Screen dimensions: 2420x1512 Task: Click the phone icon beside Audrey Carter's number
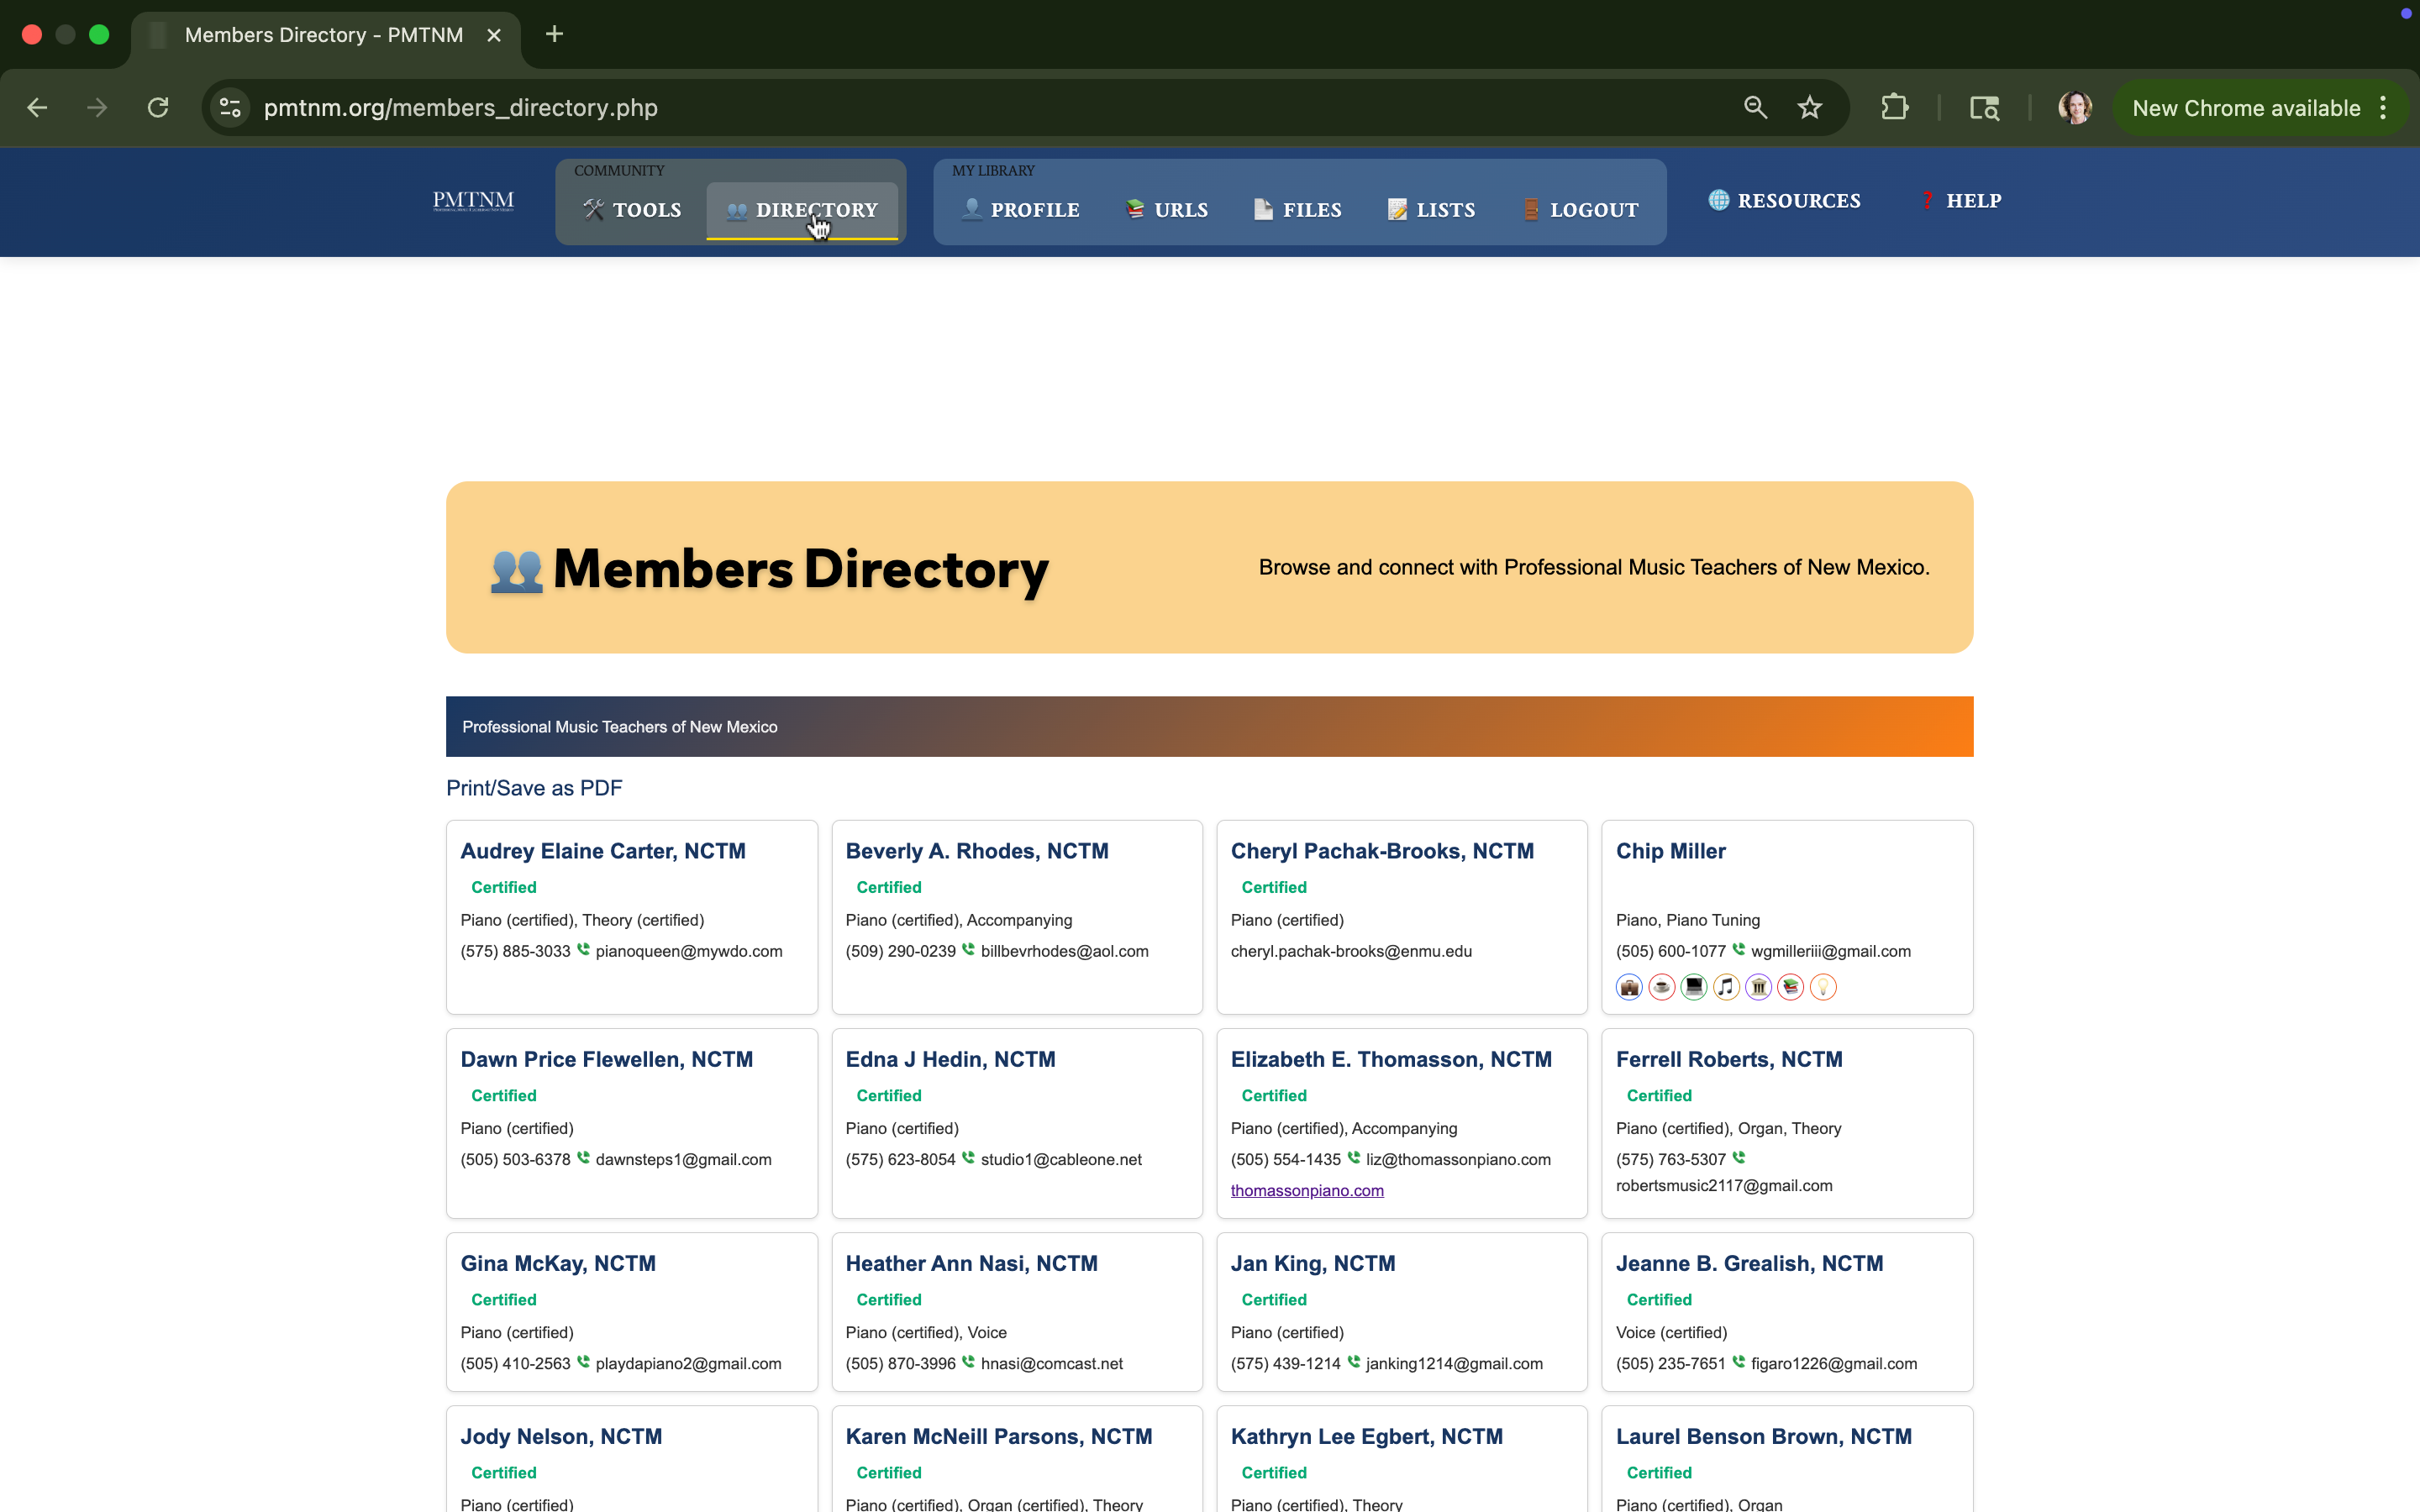pyautogui.click(x=583, y=950)
